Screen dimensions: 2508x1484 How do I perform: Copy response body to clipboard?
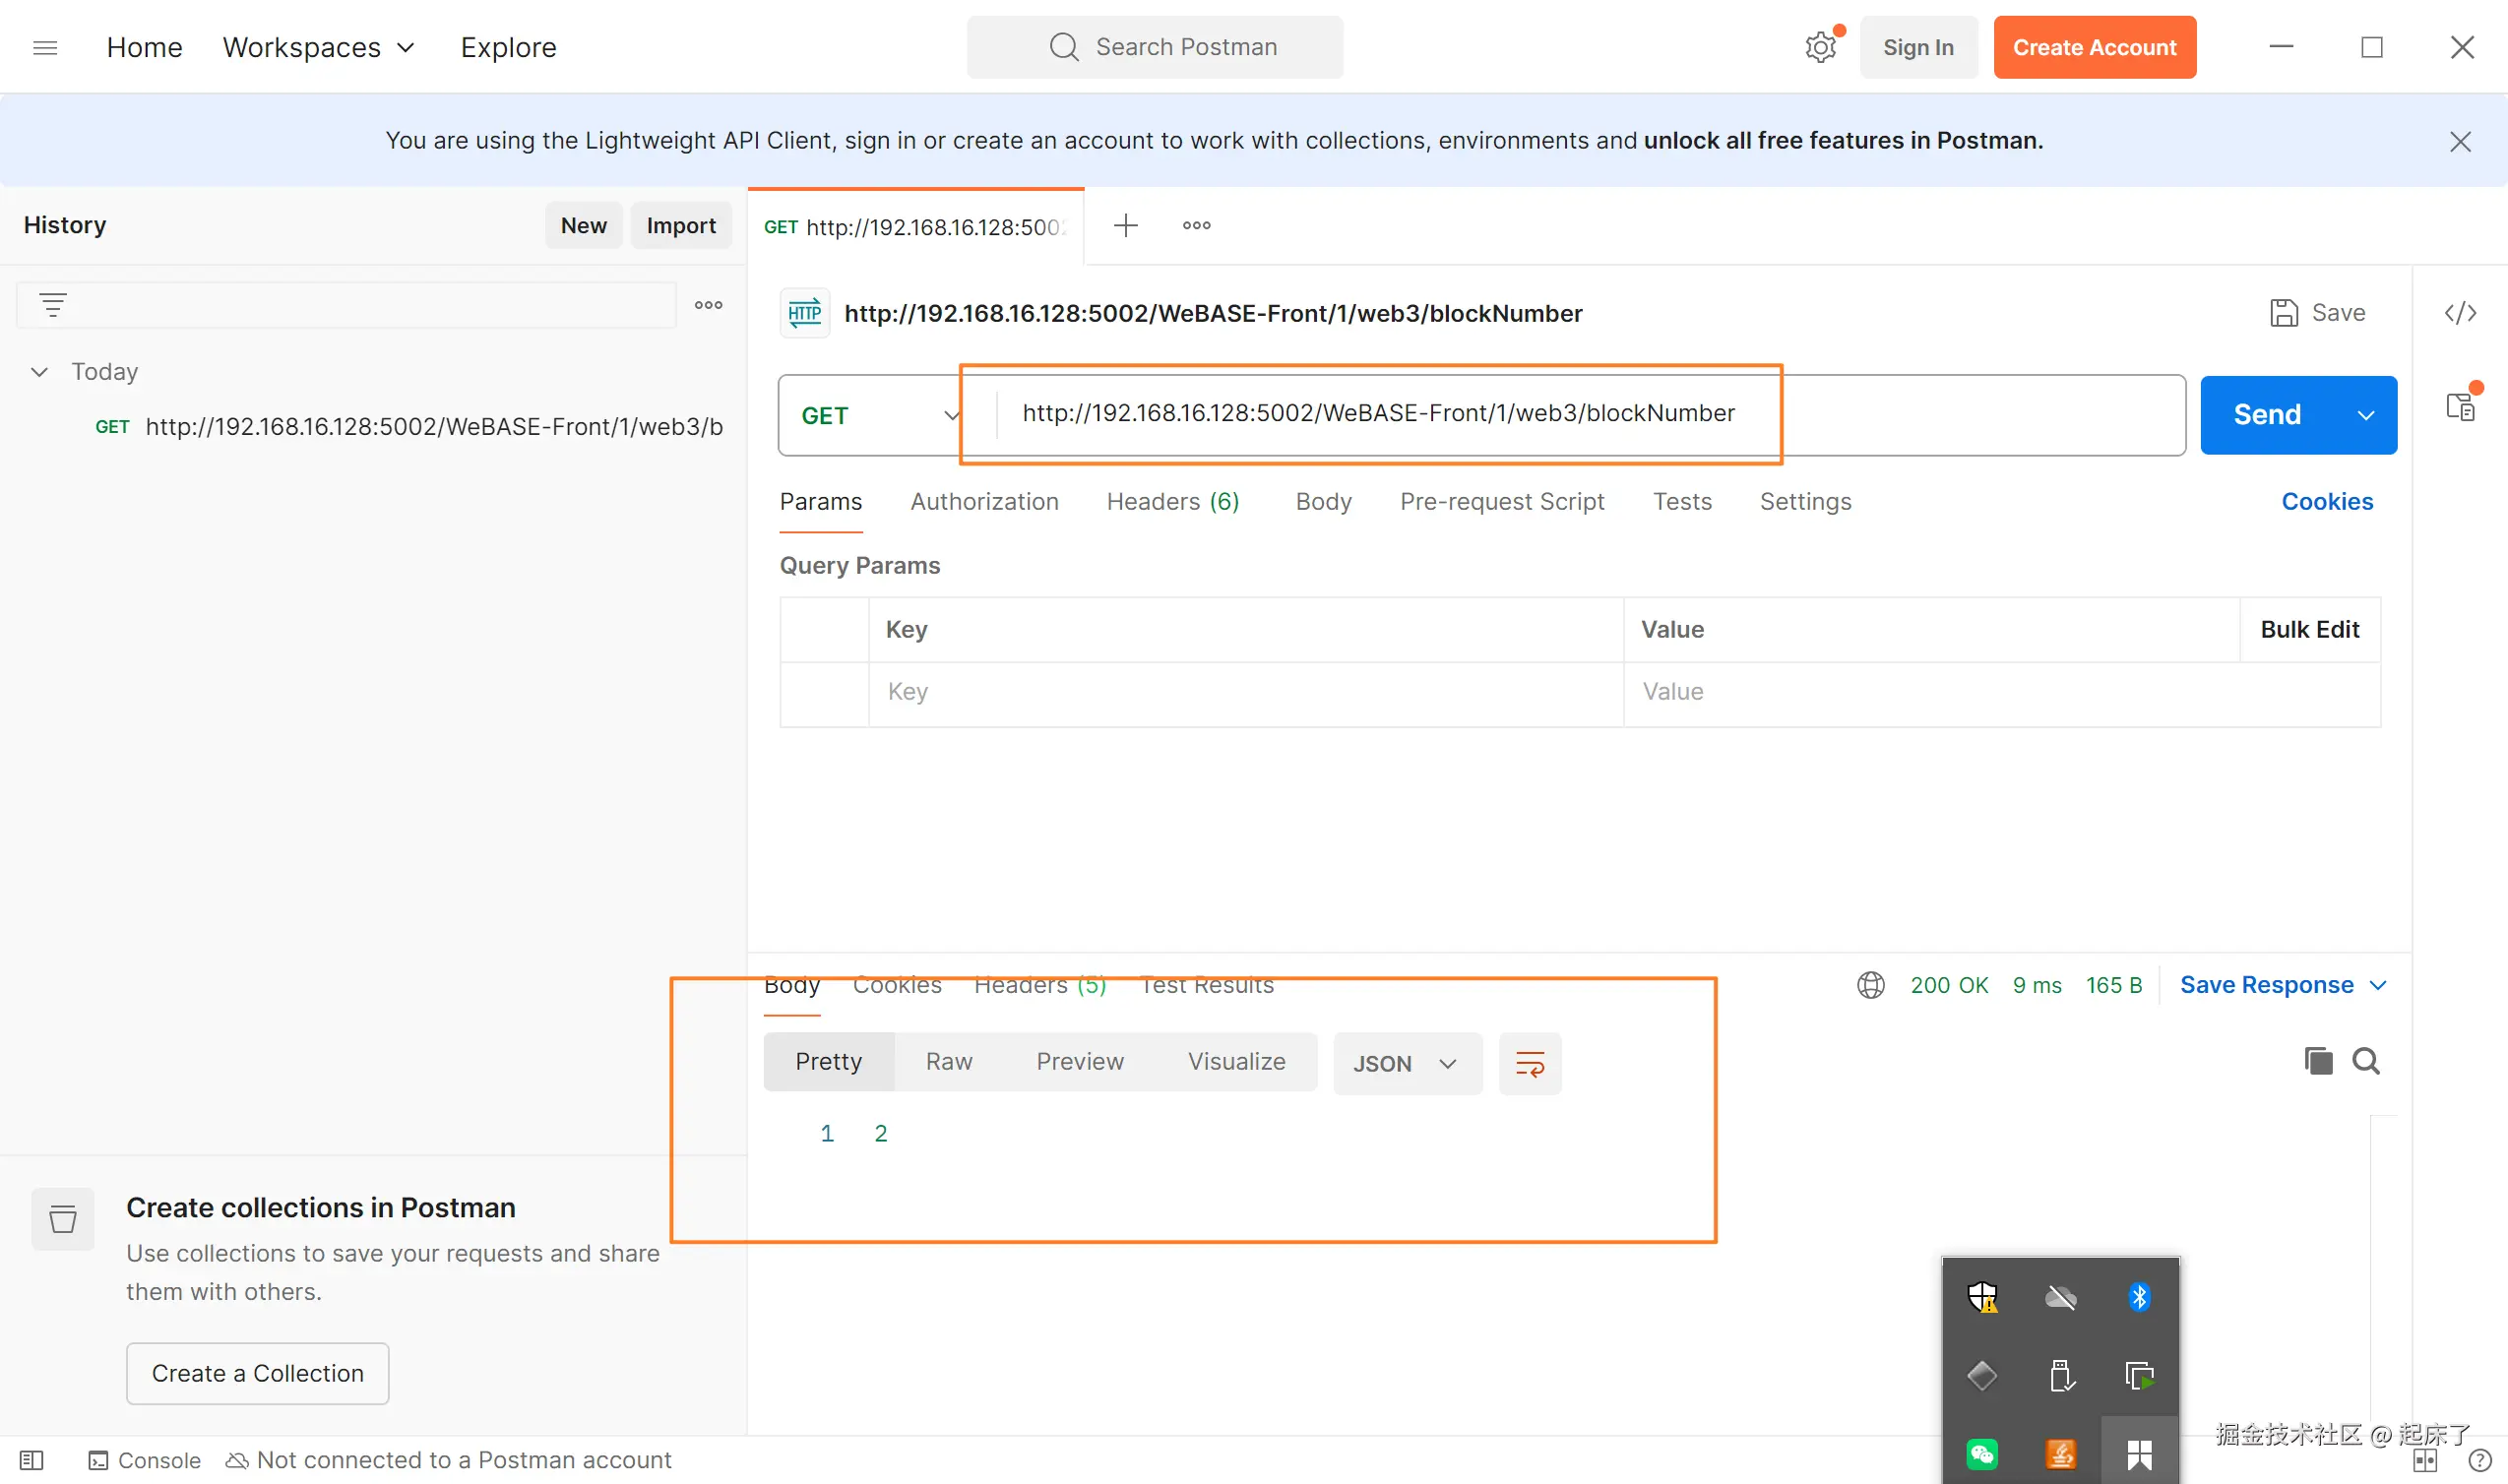click(2318, 1061)
